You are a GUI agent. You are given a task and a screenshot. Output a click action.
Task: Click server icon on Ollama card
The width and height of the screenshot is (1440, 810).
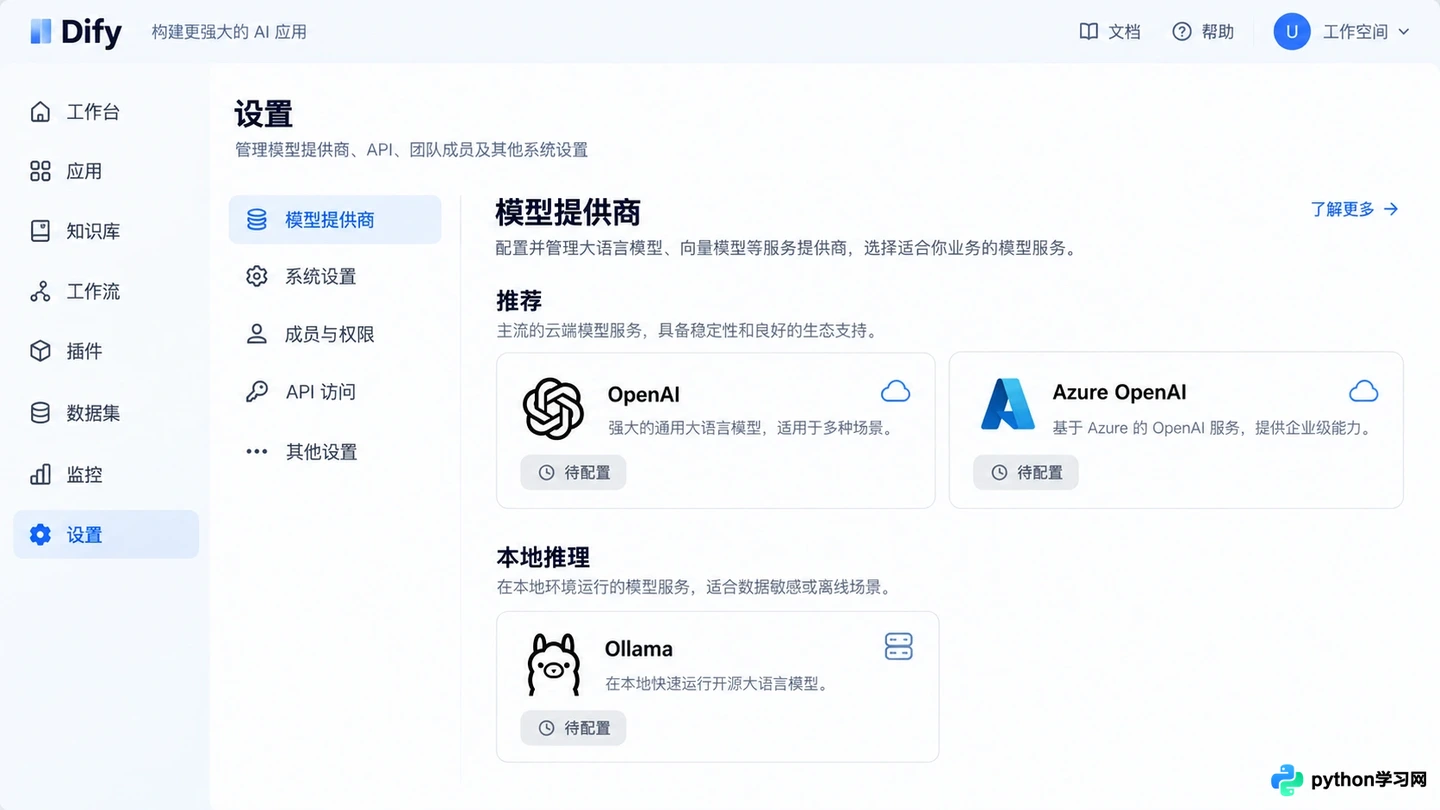pyautogui.click(x=899, y=647)
